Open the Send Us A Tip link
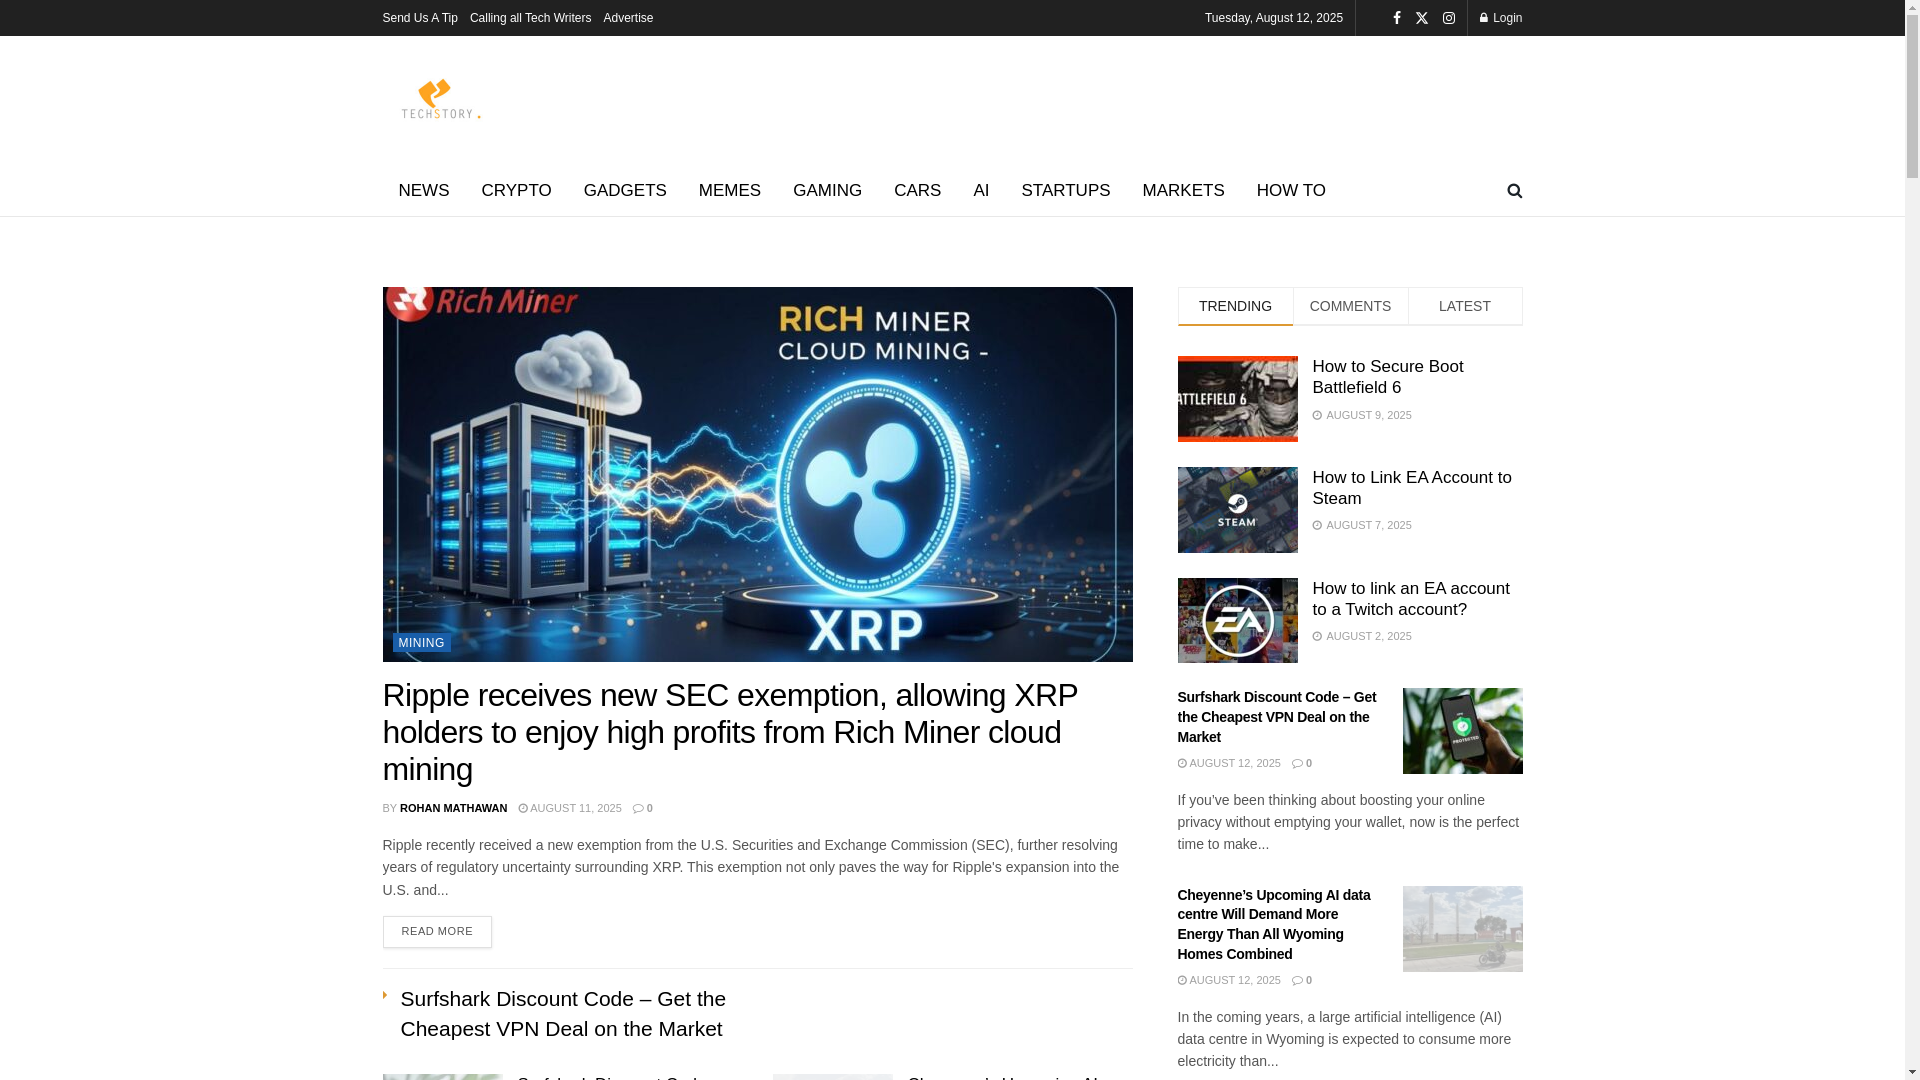The width and height of the screenshot is (1920, 1080). pyautogui.click(x=420, y=18)
